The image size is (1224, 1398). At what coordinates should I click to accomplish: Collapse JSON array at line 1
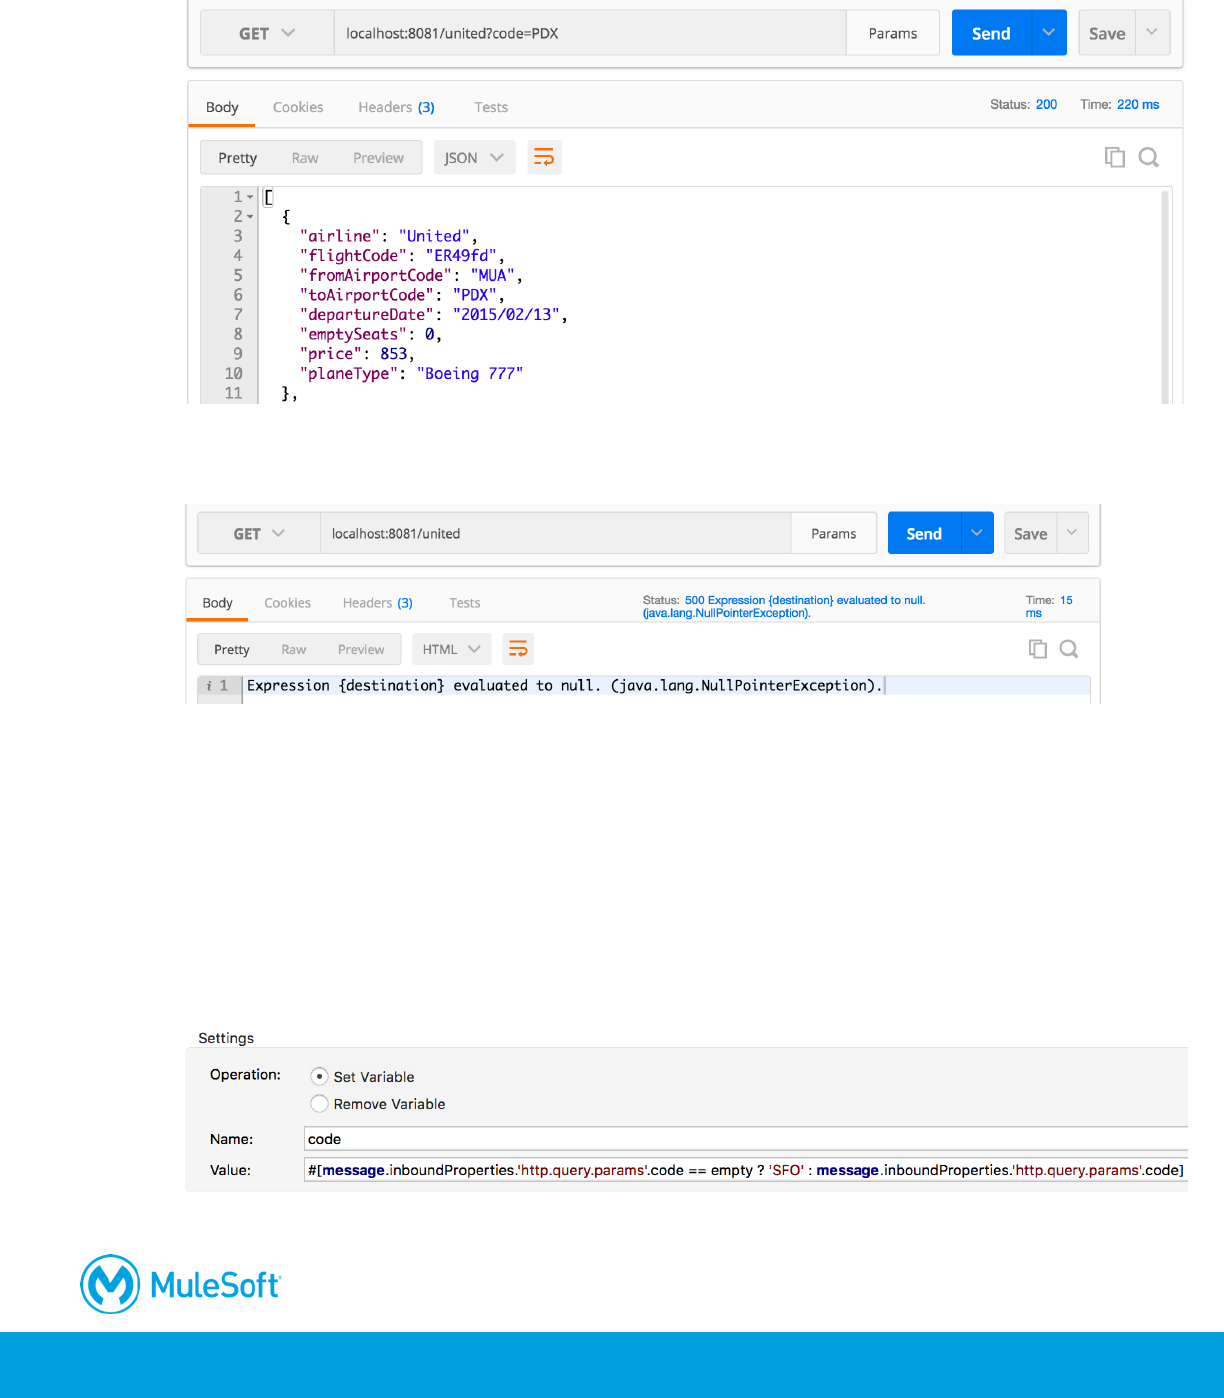point(250,197)
